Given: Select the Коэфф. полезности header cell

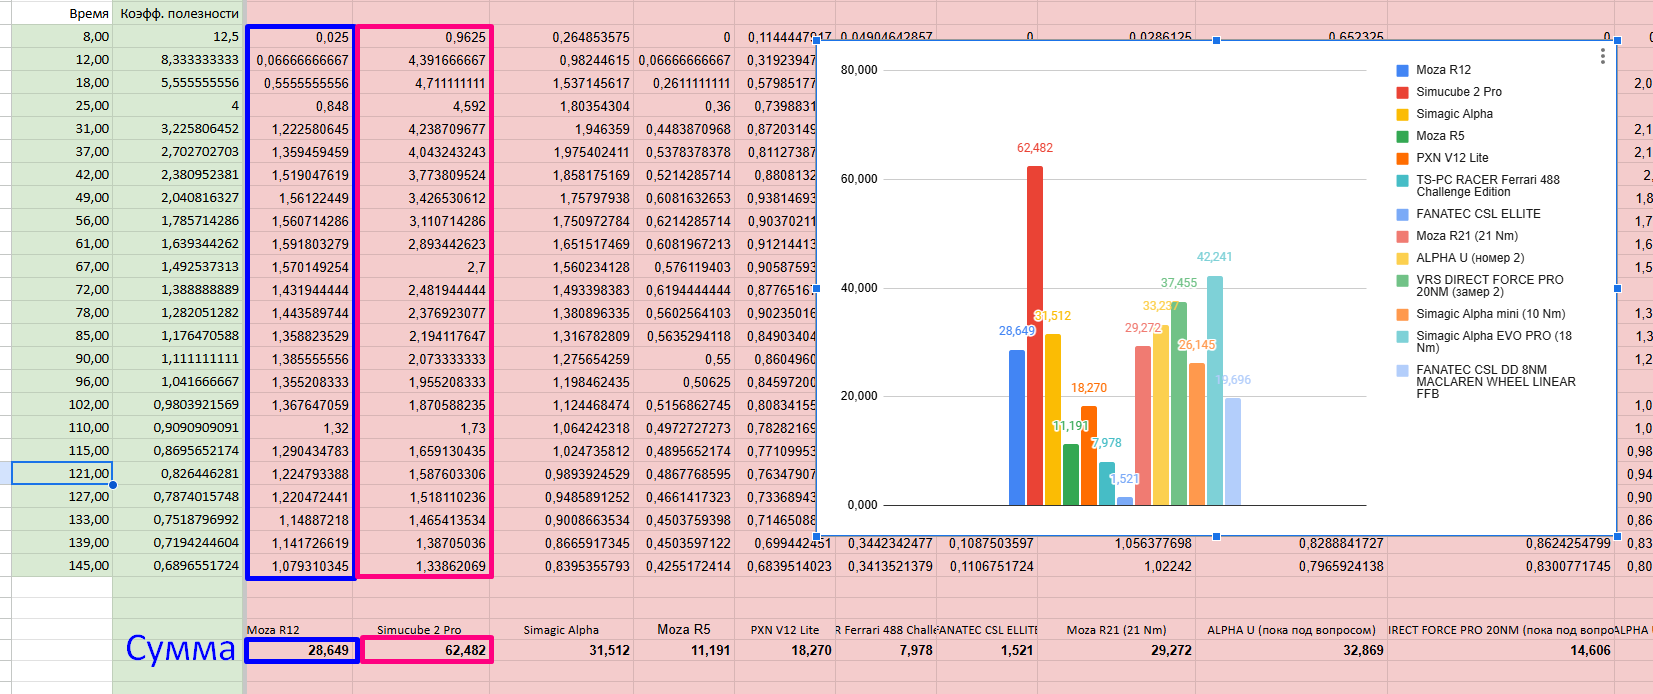Looking at the screenshot, I should click(x=178, y=13).
